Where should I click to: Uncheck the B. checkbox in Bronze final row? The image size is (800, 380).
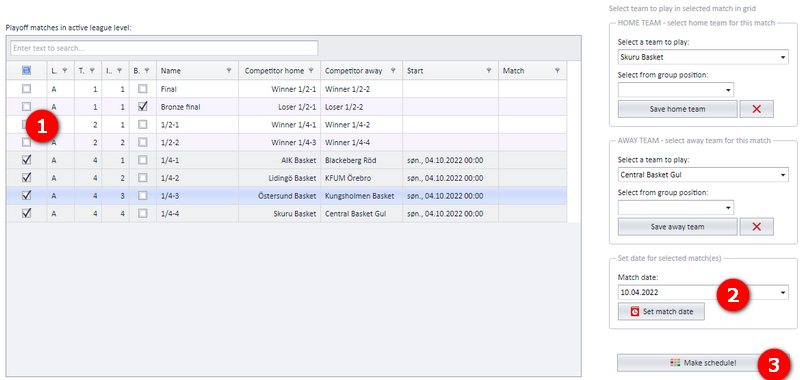point(143,107)
